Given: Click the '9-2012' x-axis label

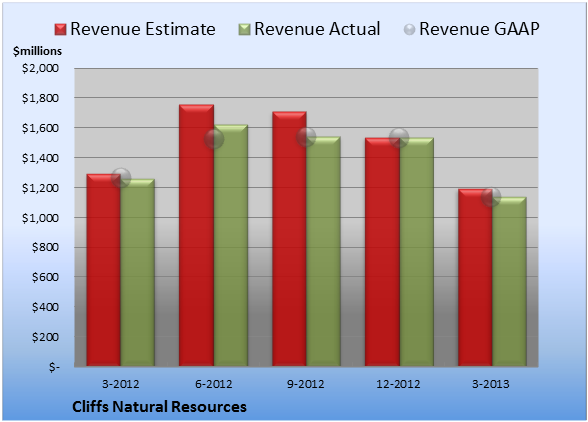Looking at the screenshot, I should pos(306,384).
